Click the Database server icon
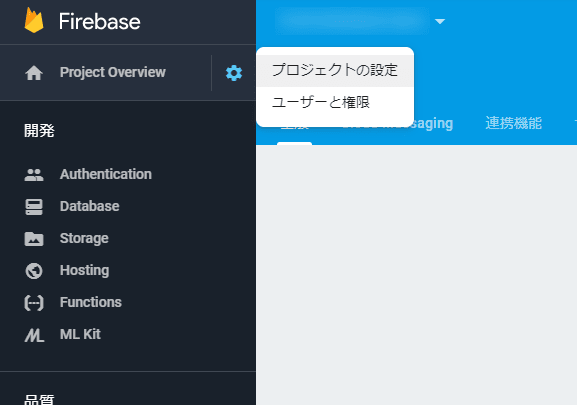 34,207
